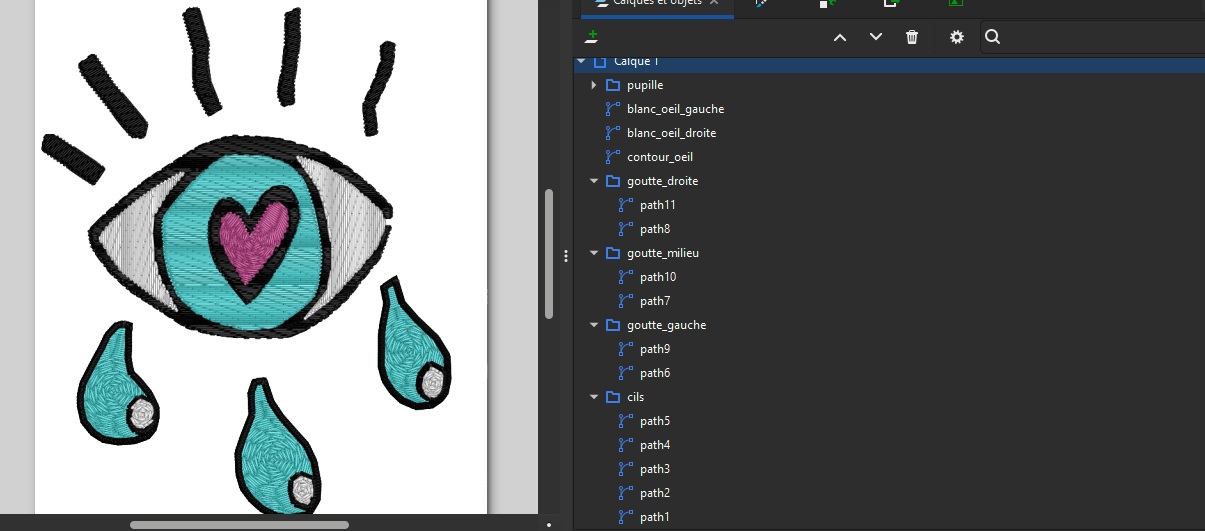1205x531 pixels.
Task: Open layers panel settings via gear icon
Action: 957,37
